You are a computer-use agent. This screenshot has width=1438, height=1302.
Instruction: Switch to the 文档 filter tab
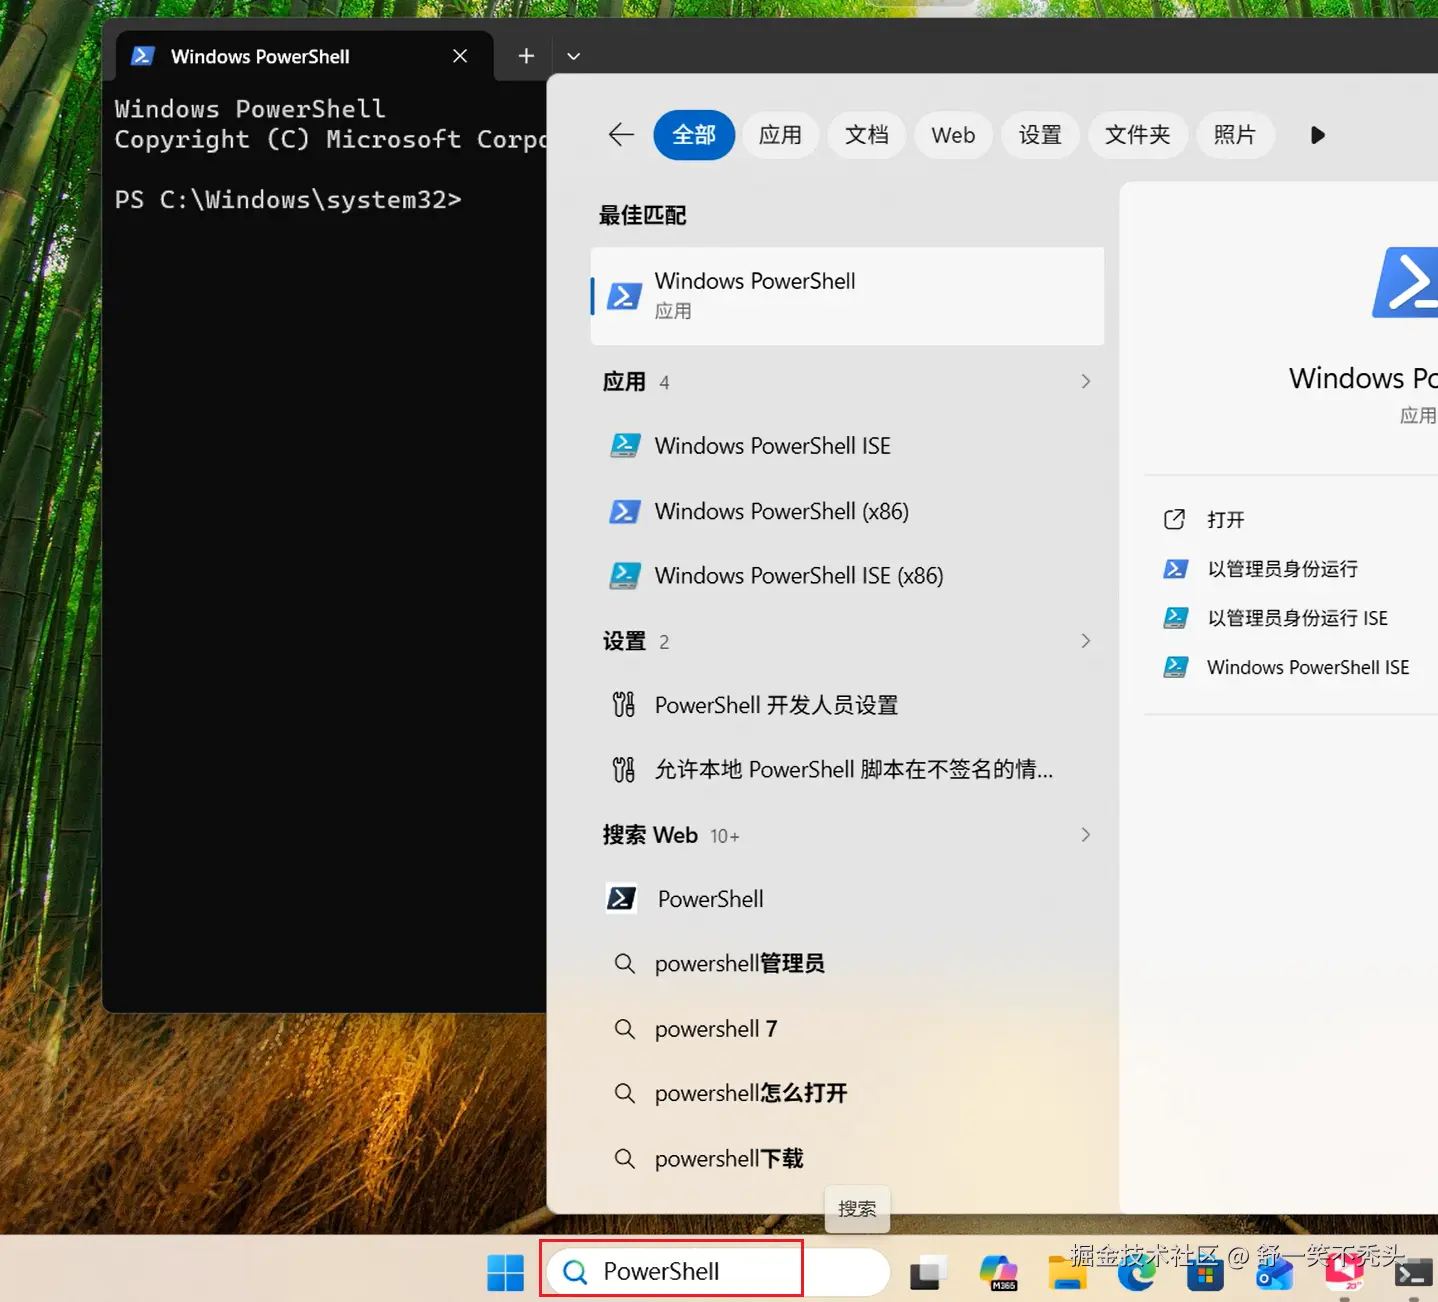click(x=866, y=135)
